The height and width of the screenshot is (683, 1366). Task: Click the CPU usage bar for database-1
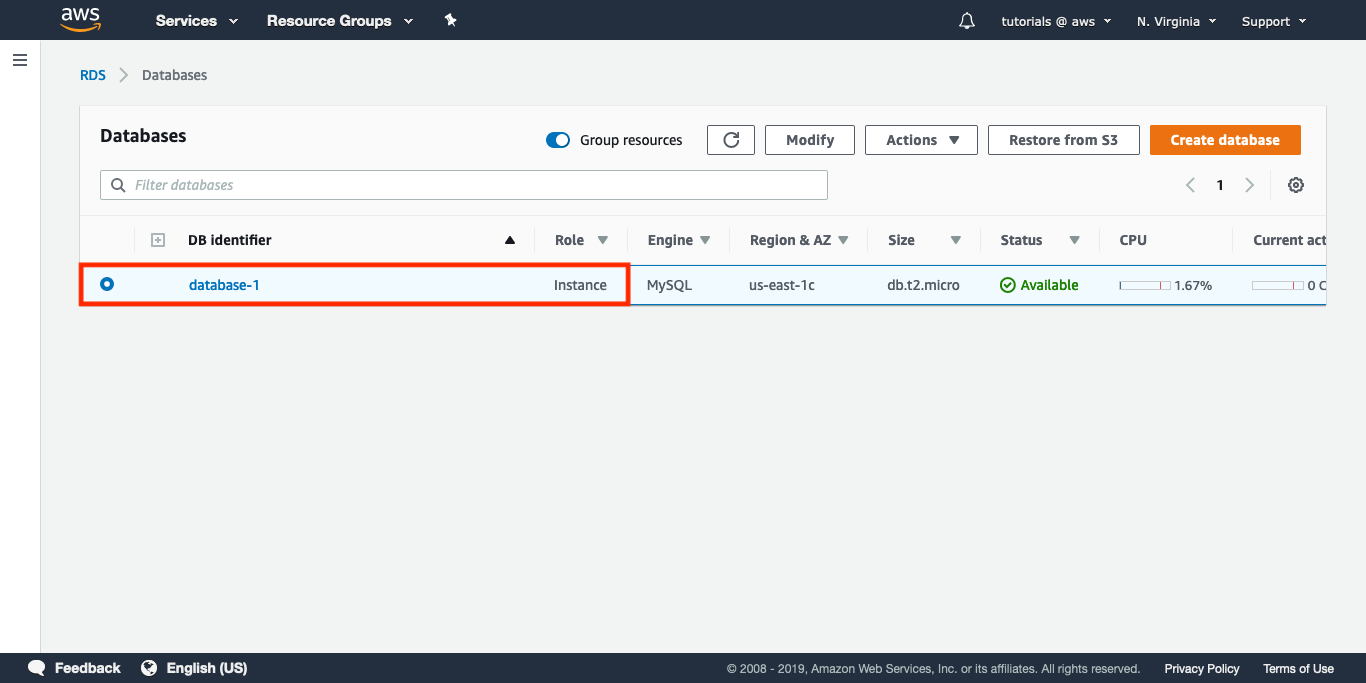click(x=1145, y=286)
